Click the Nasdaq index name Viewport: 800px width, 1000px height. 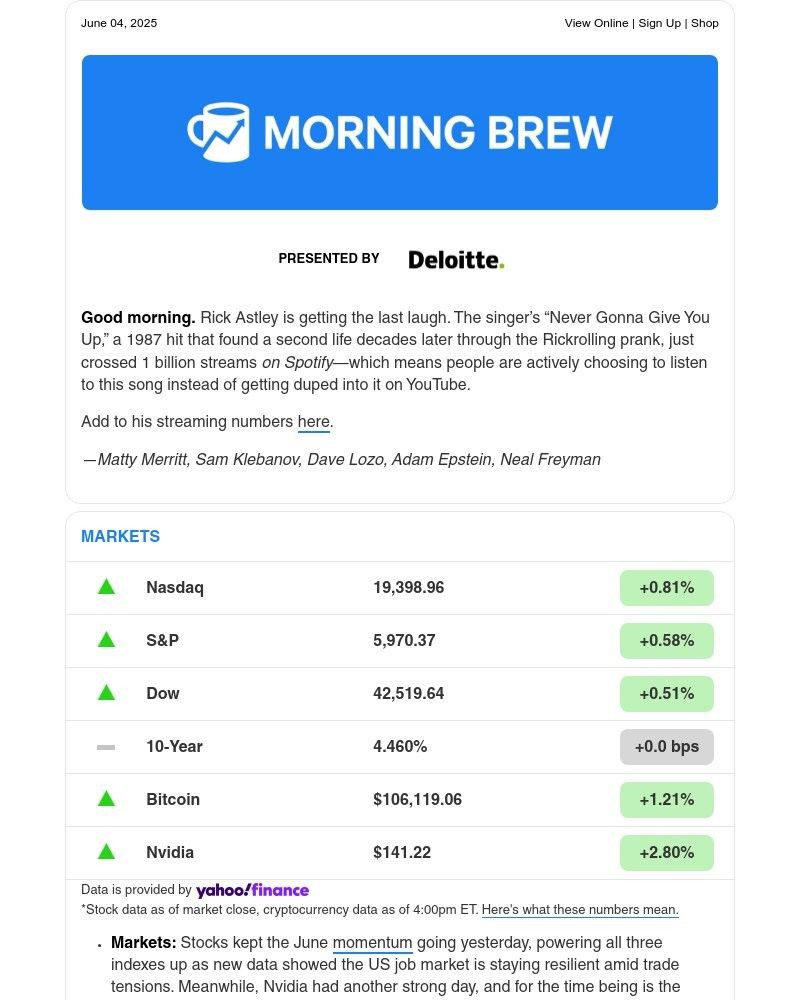175,587
